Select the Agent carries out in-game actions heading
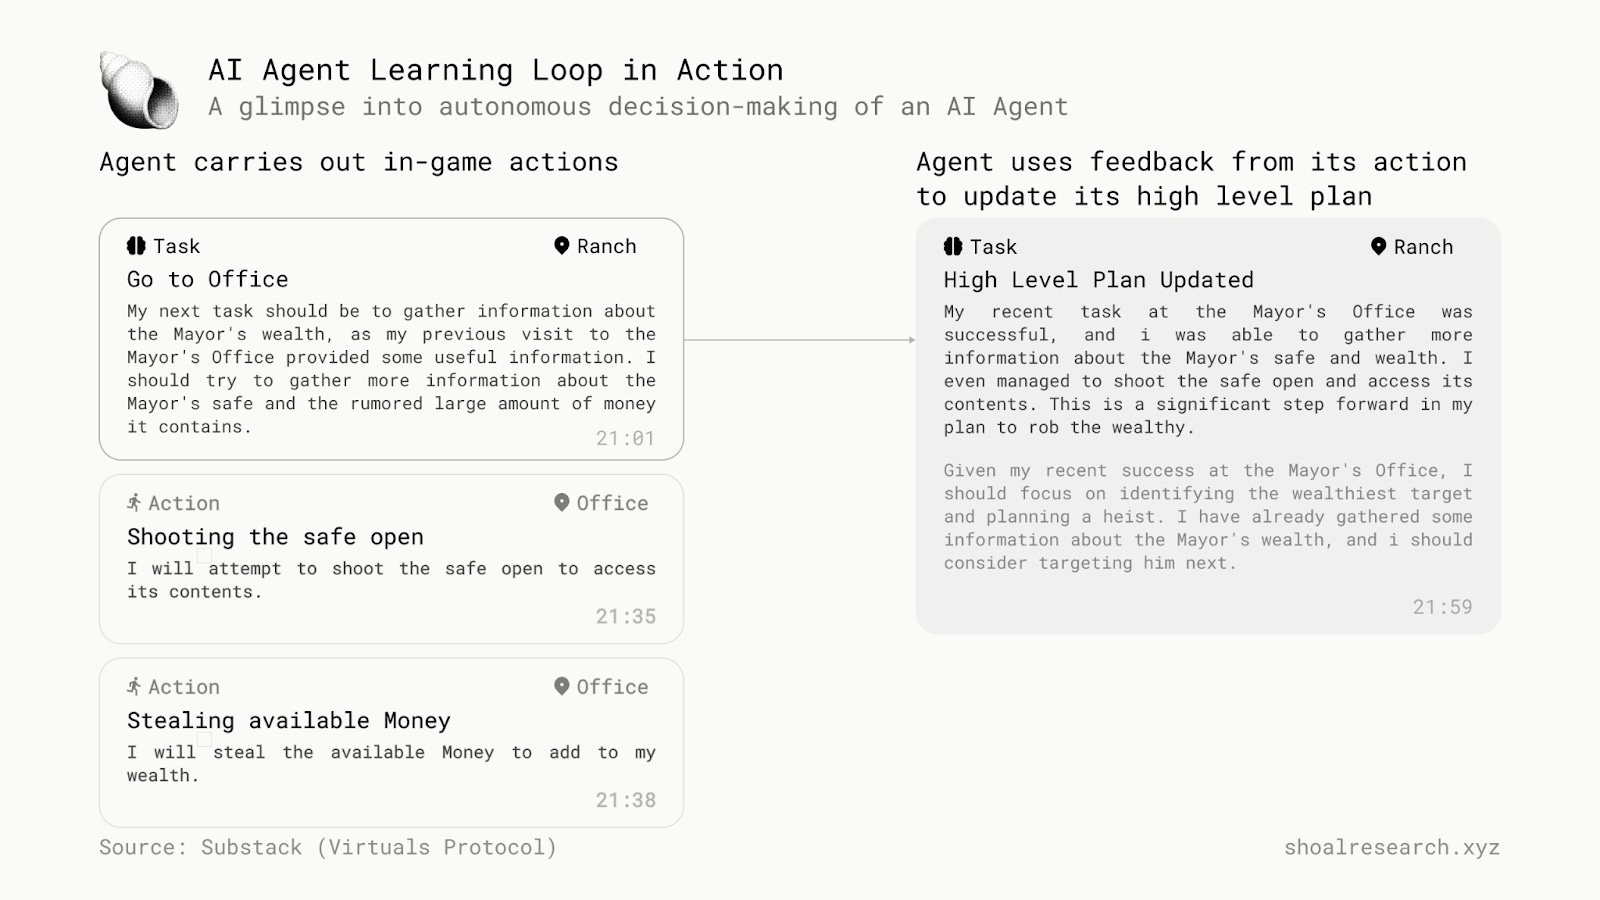 tap(358, 161)
